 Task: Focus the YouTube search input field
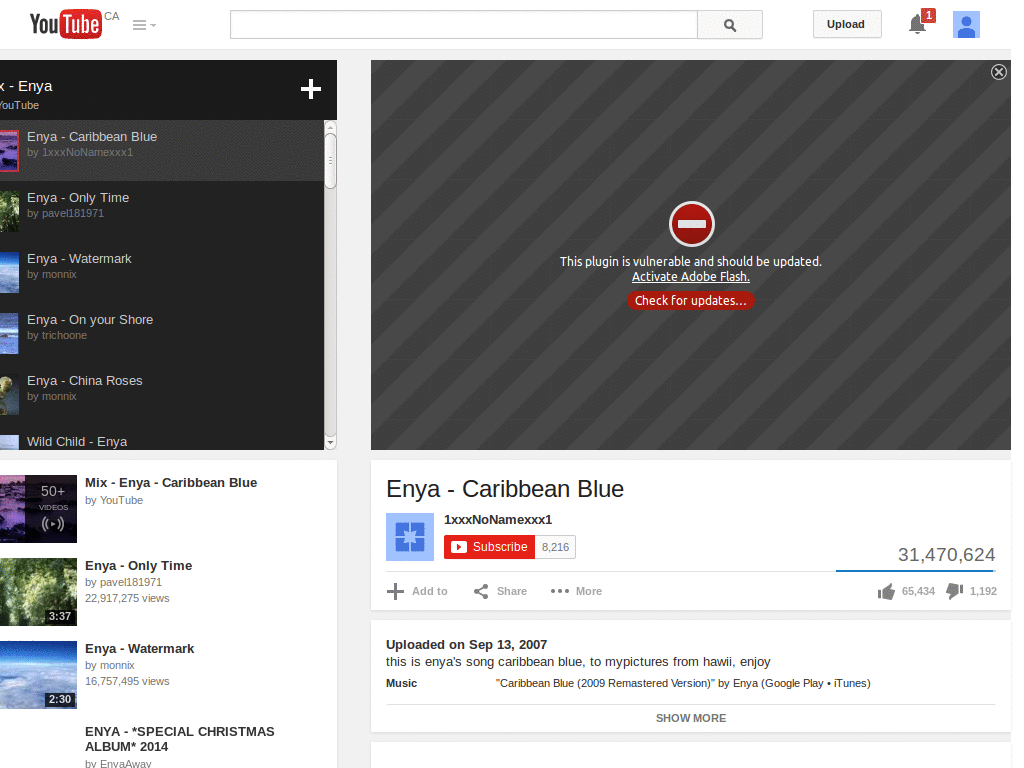[x=464, y=25]
